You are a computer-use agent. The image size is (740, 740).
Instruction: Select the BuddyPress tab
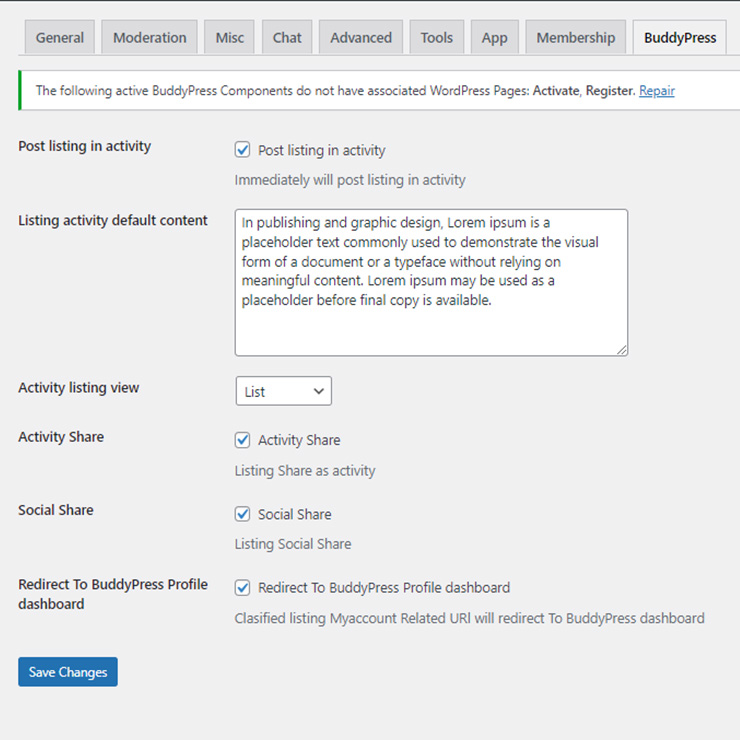pyautogui.click(x=680, y=37)
